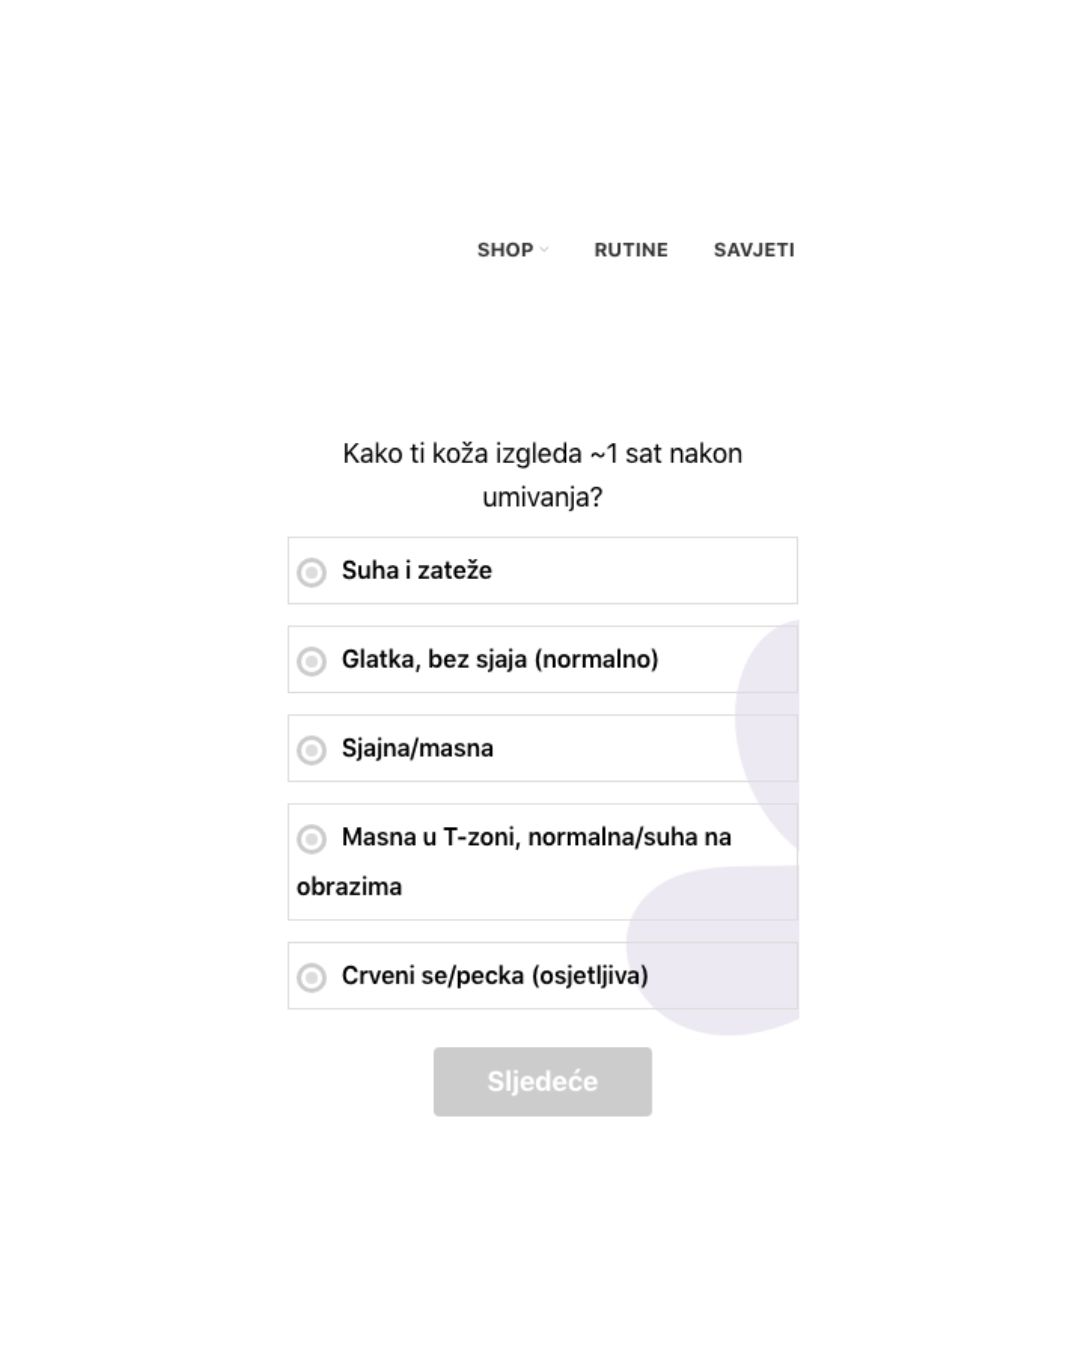The height and width of the screenshot is (1350, 1080).
Task: Expand the chevron next to SHOP
Action: click(544, 250)
